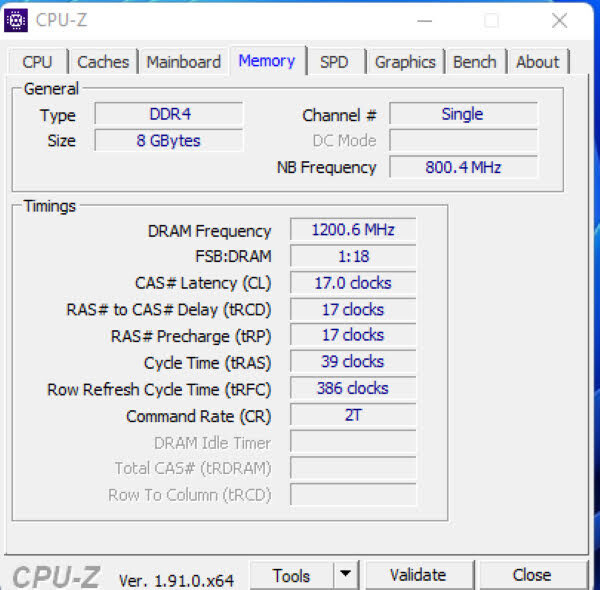This screenshot has width=600, height=590.
Task: Click the 1200.6 MHz DRAM Frequency value
Action: 353,230
